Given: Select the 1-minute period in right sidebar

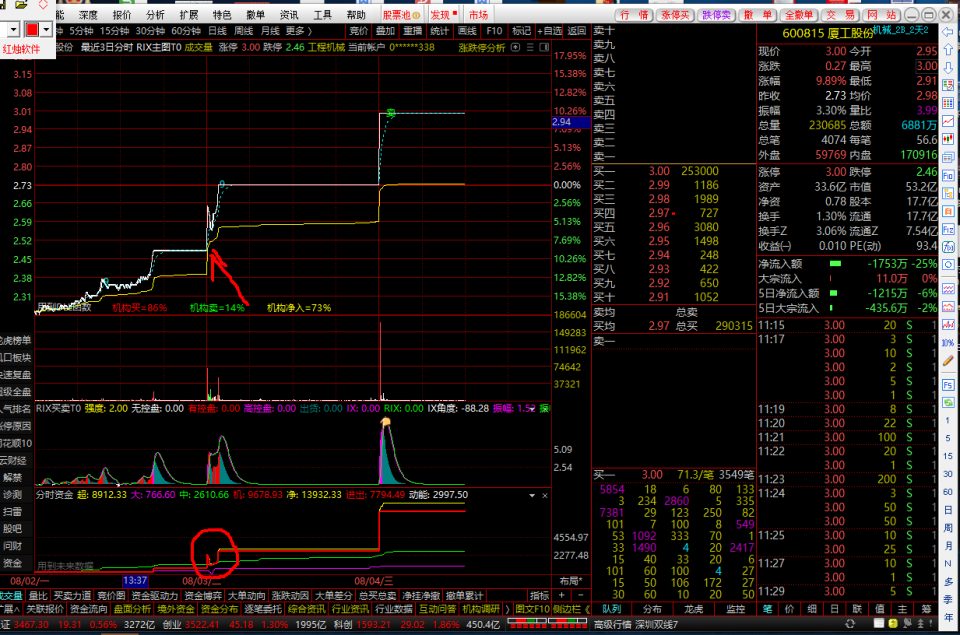Looking at the screenshot, I should (948, 420).
